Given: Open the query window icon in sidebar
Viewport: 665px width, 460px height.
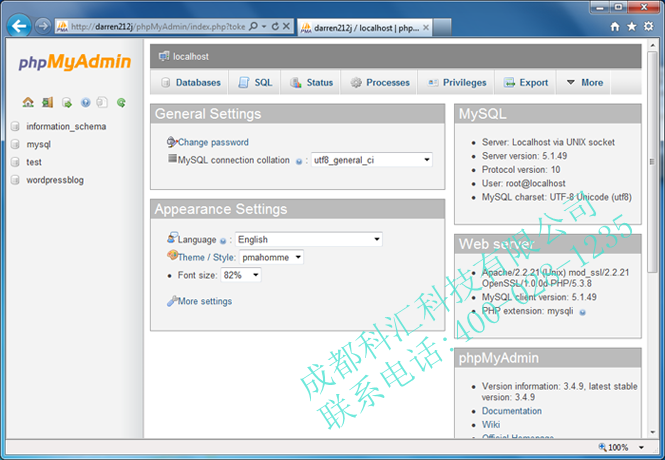Looking at the screenshot, I should (x=67, y=102).
